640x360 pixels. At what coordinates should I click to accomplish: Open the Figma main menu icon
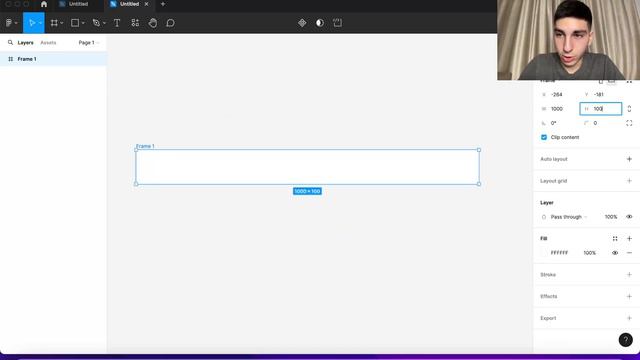coord(9,23)
